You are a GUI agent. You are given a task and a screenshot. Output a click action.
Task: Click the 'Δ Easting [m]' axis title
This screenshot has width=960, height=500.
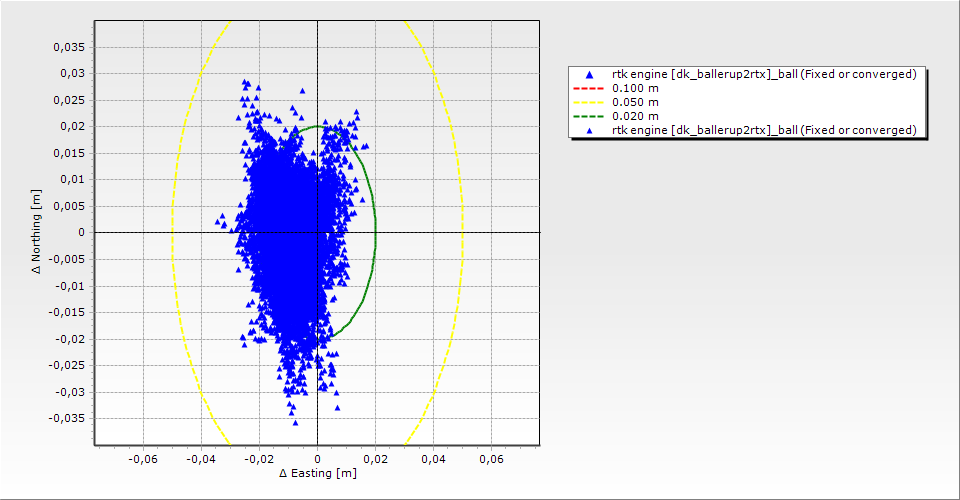pos(318,473)
